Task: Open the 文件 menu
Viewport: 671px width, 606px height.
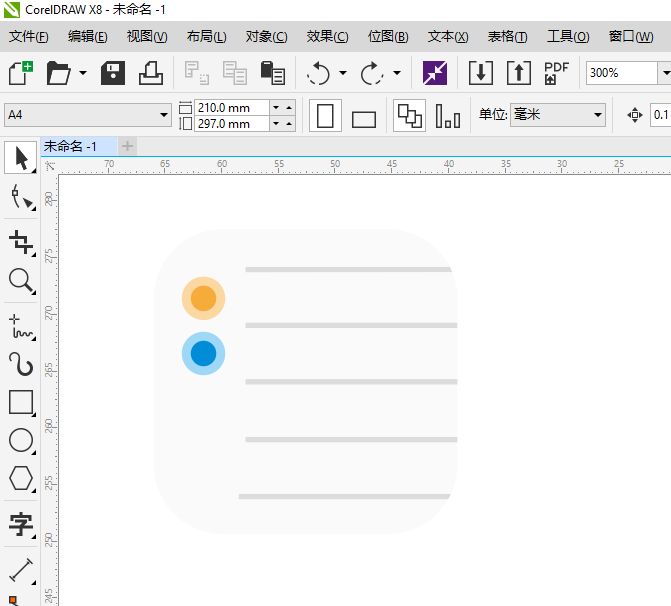Action: pos(29,37)
